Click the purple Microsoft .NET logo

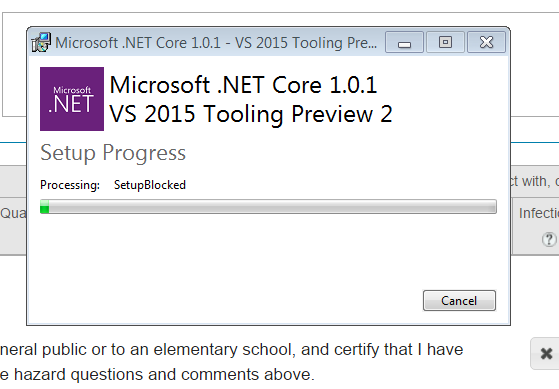pos(72,99)
